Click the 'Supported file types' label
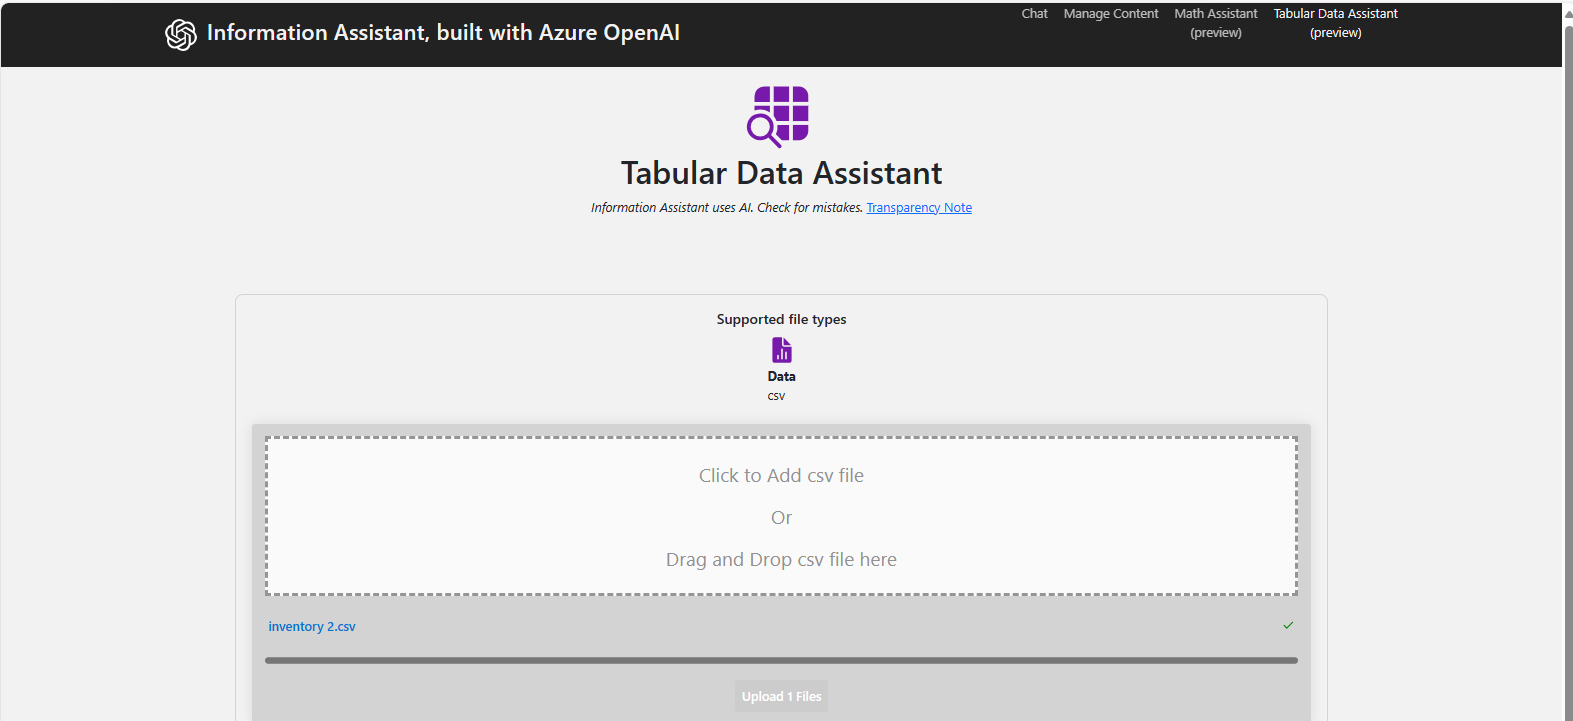Viewport: 1573px width, 721px height. coord(781,320)
